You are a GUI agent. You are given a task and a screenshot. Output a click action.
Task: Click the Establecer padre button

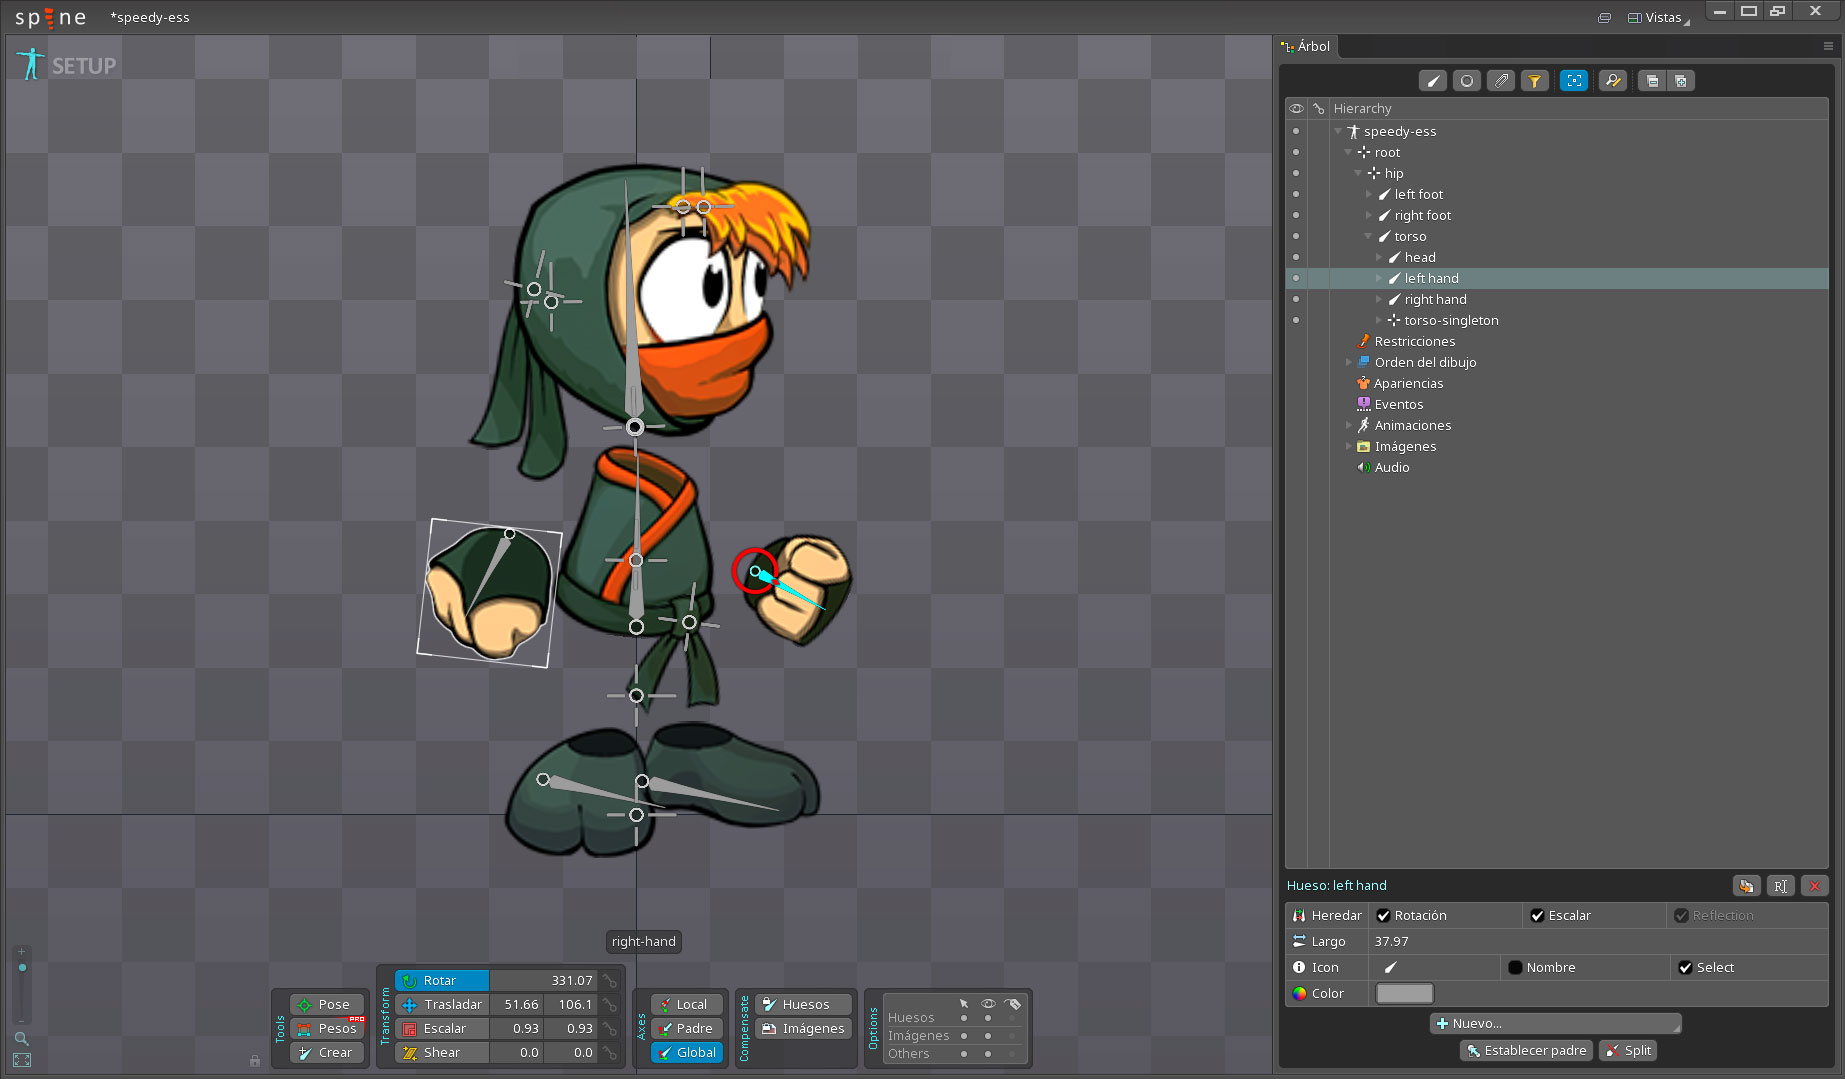(1526, 1050)
